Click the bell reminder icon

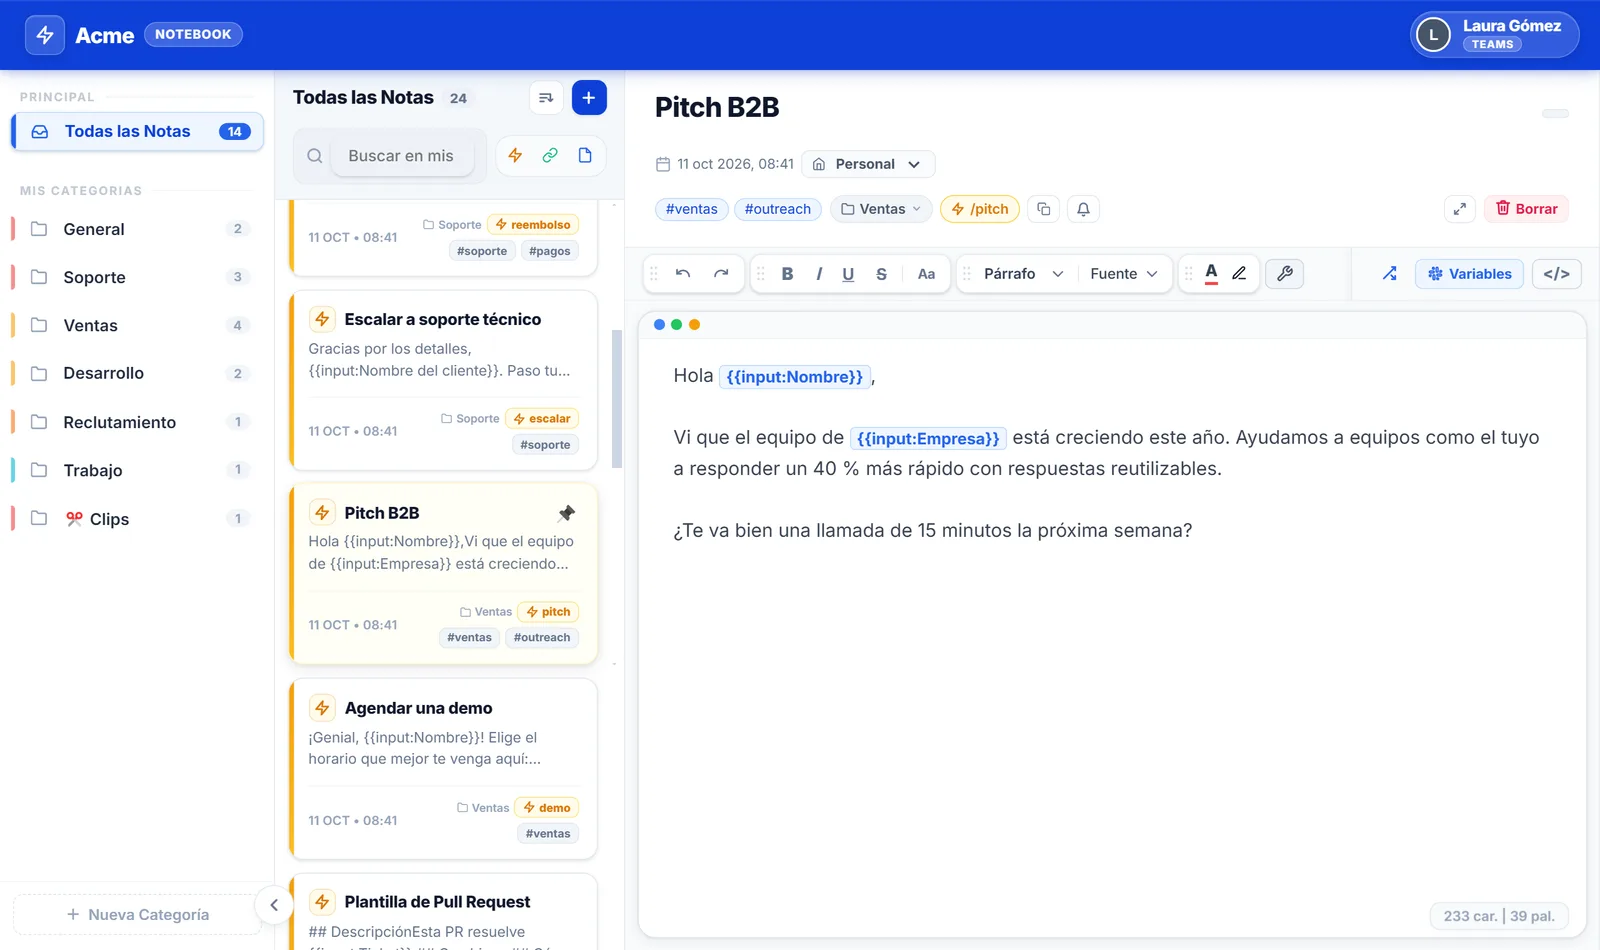[x=1083, y=209]
